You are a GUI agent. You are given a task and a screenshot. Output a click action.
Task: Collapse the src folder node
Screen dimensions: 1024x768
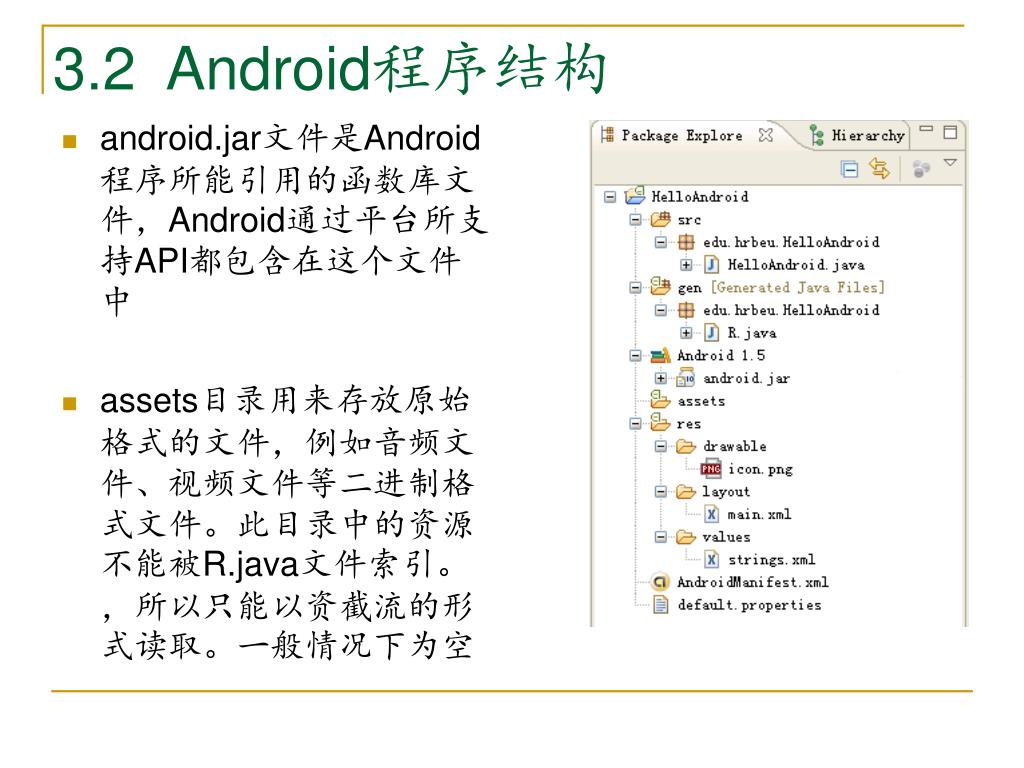[x=635, y=219]
